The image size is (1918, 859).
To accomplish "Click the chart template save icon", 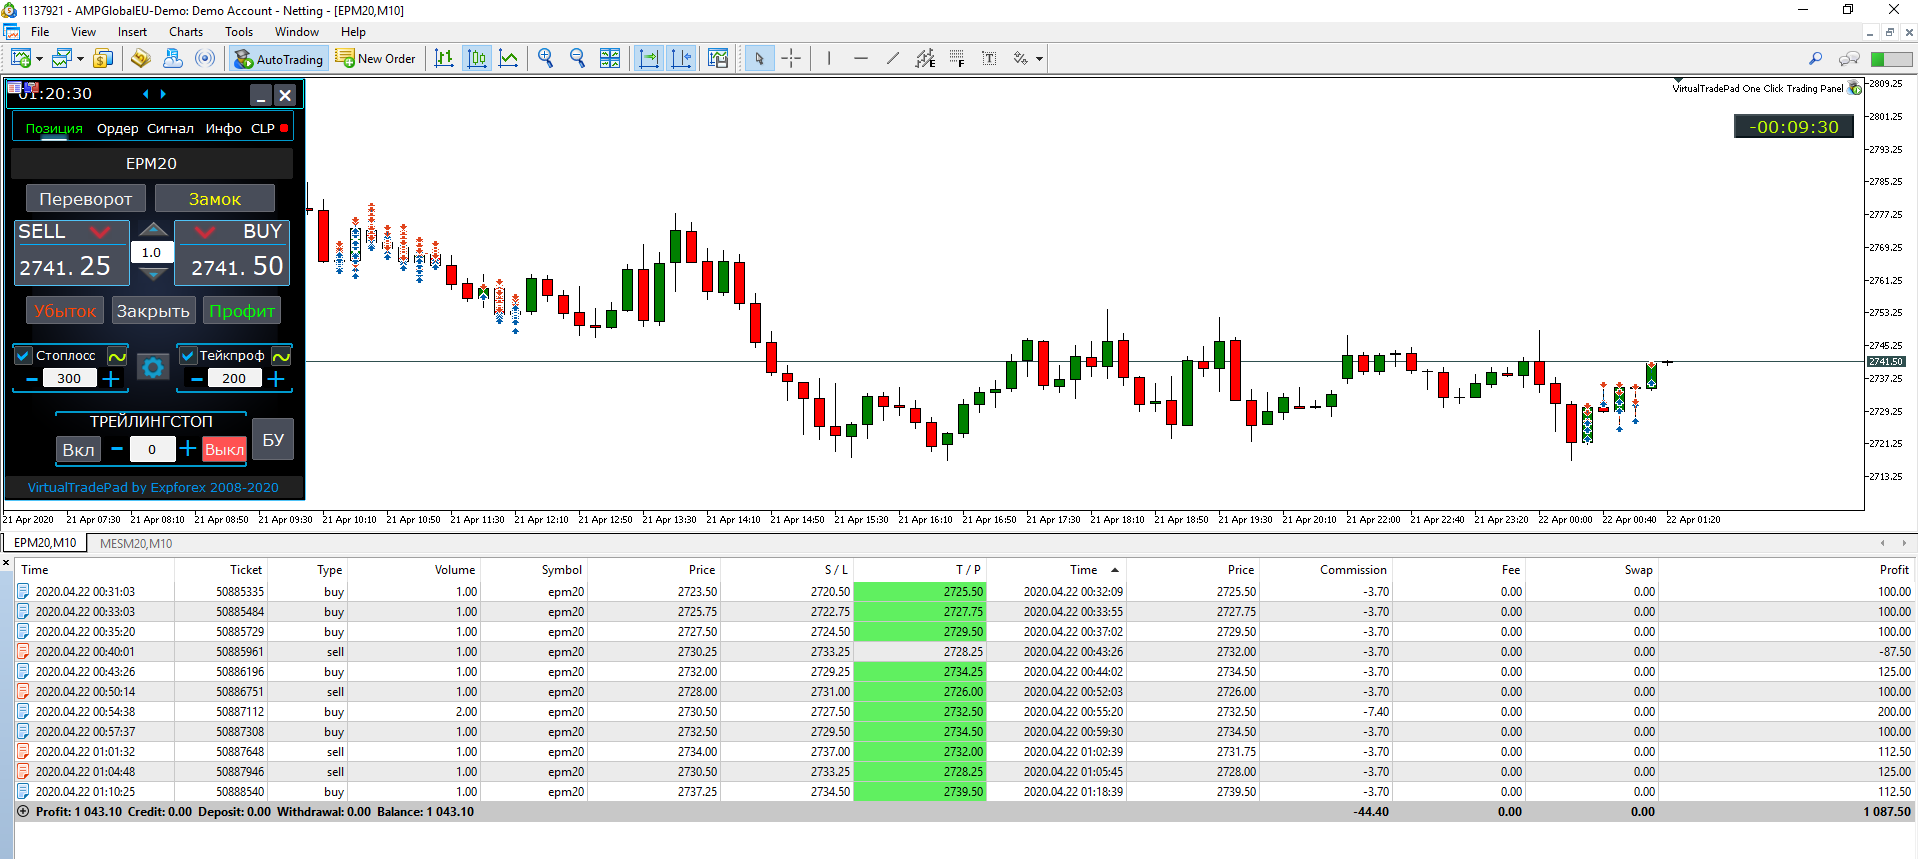I will pyautogui.click(x=718, y=59).
